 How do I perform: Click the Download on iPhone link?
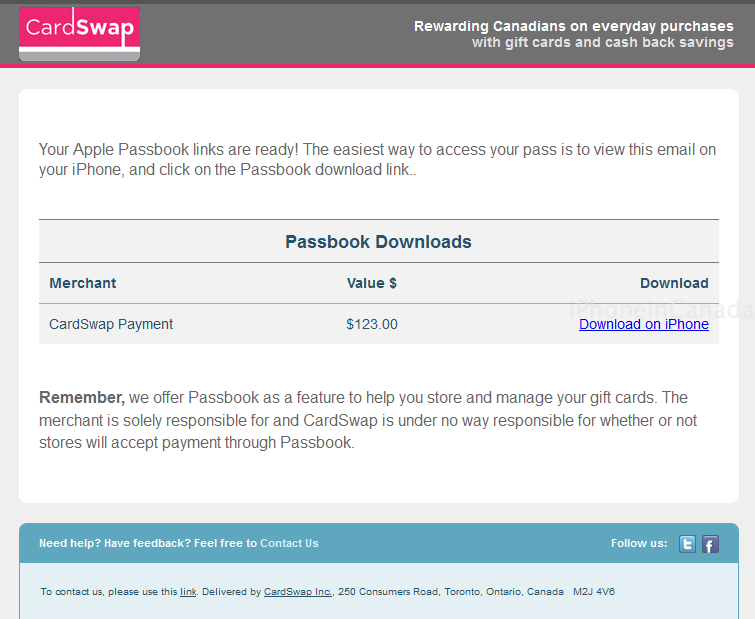click(x=644, y=324)
